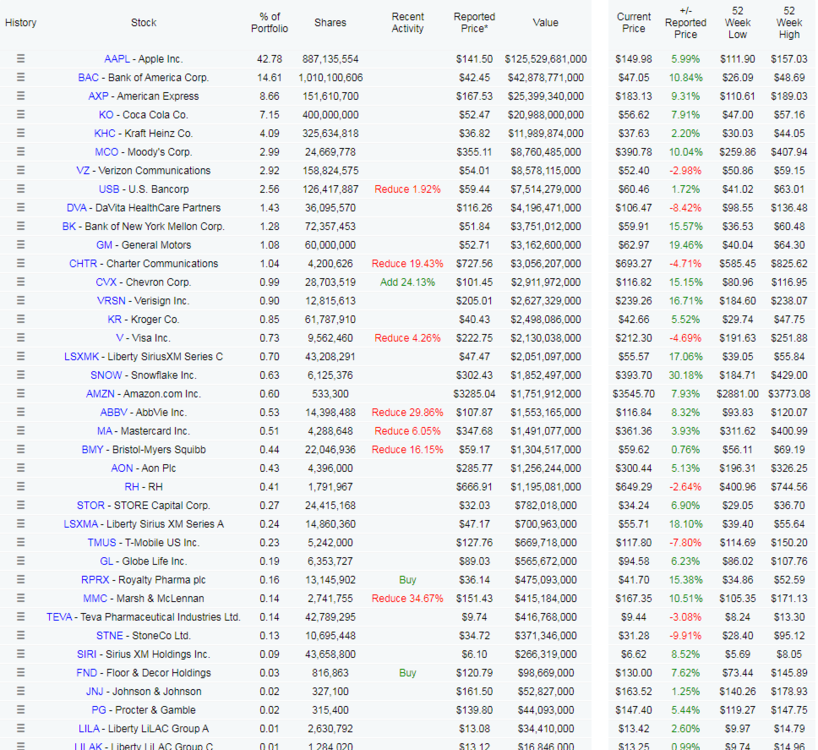The width and height of the screenshot is (818, 750).
Task: Open the RPRX ticker link
Action: [95, 580]
